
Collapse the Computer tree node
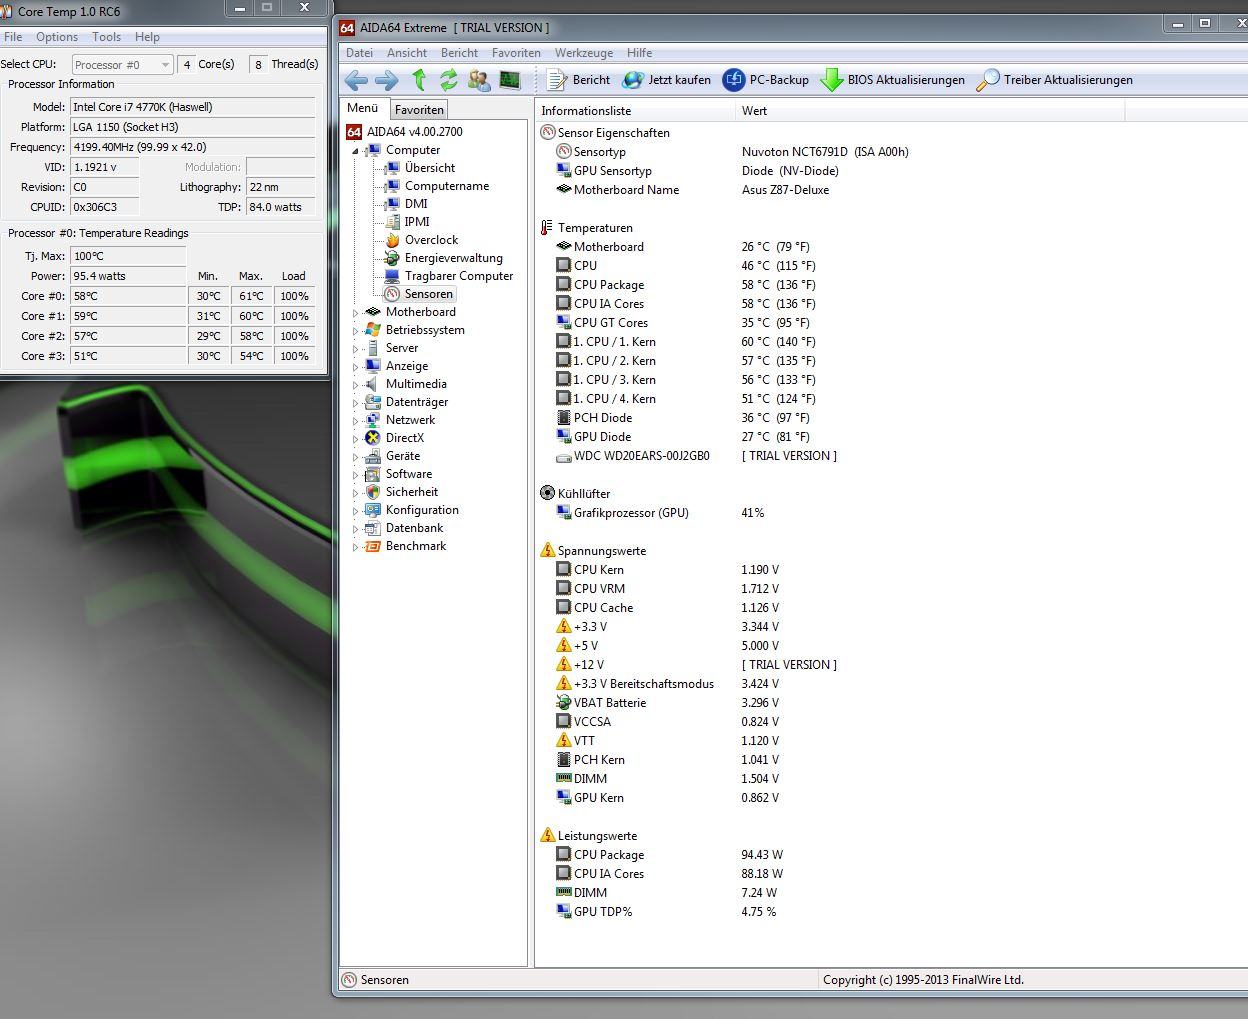(x=355, y=151)
